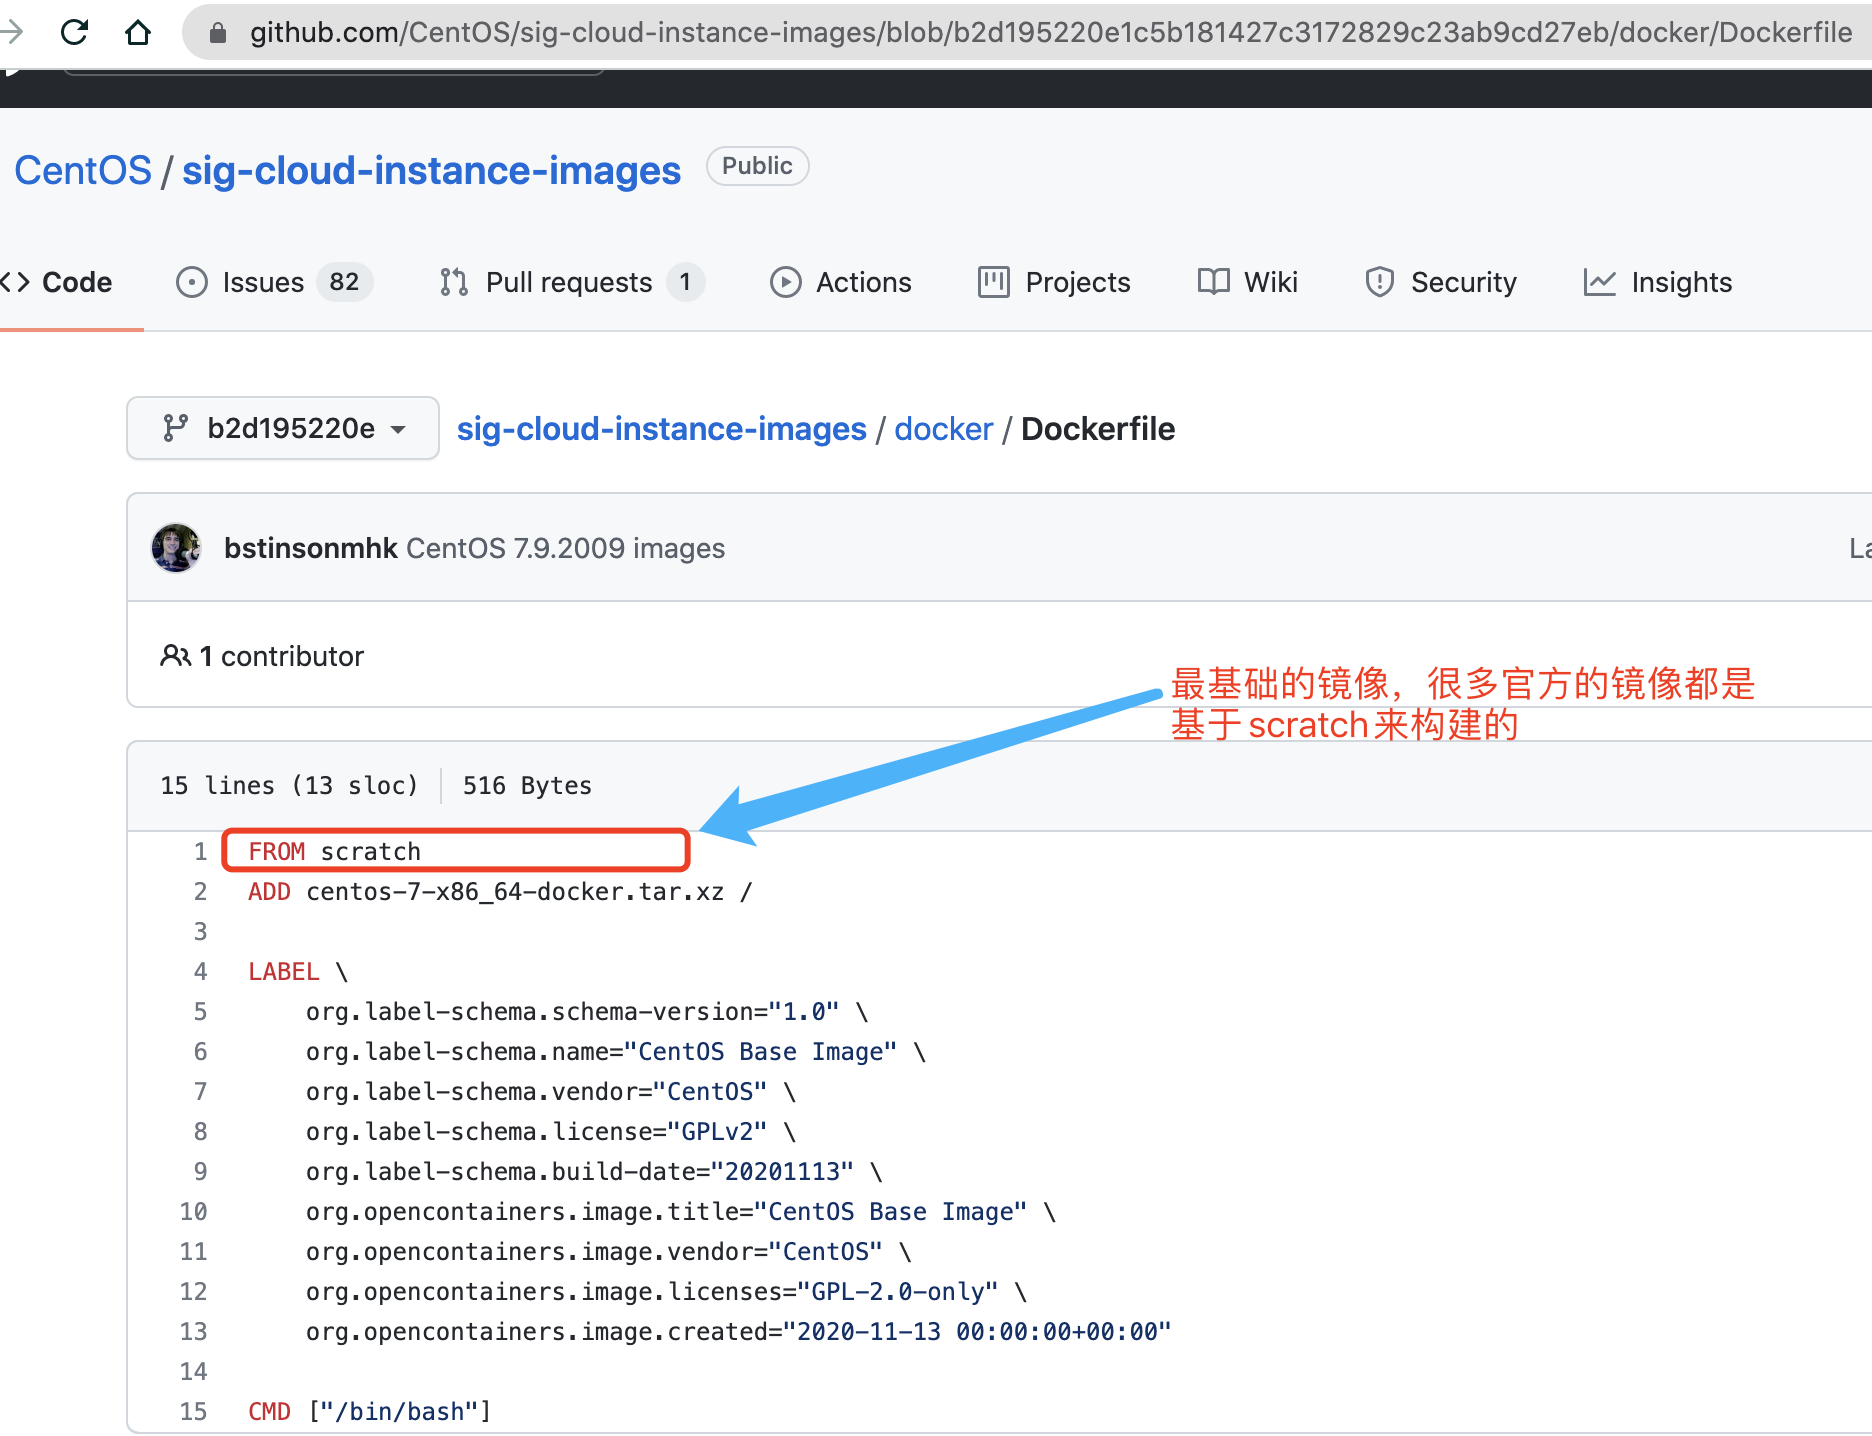Click the git branch icon in selector

click(176, 428)
